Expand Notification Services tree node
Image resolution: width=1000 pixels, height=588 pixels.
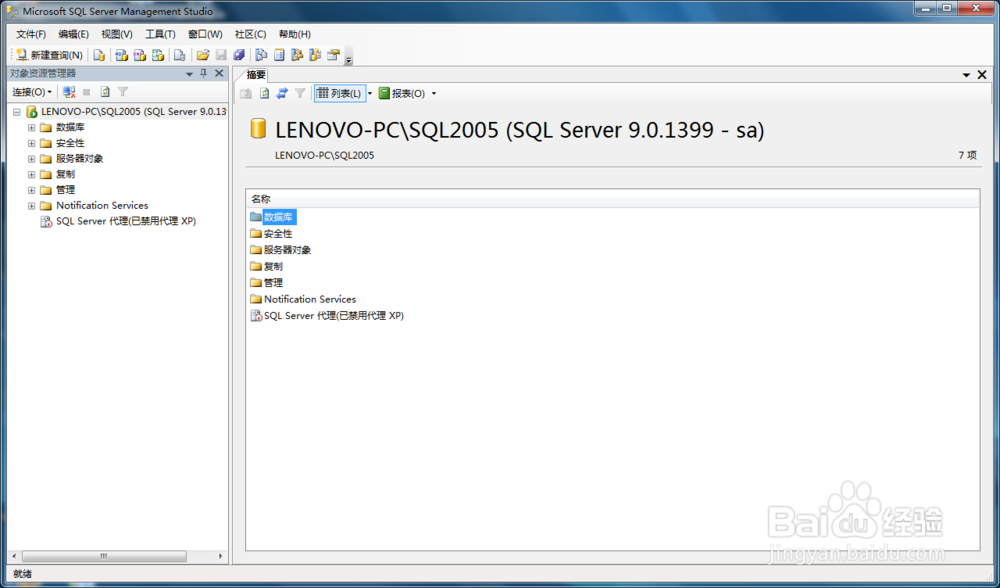[x=31, y=205]
